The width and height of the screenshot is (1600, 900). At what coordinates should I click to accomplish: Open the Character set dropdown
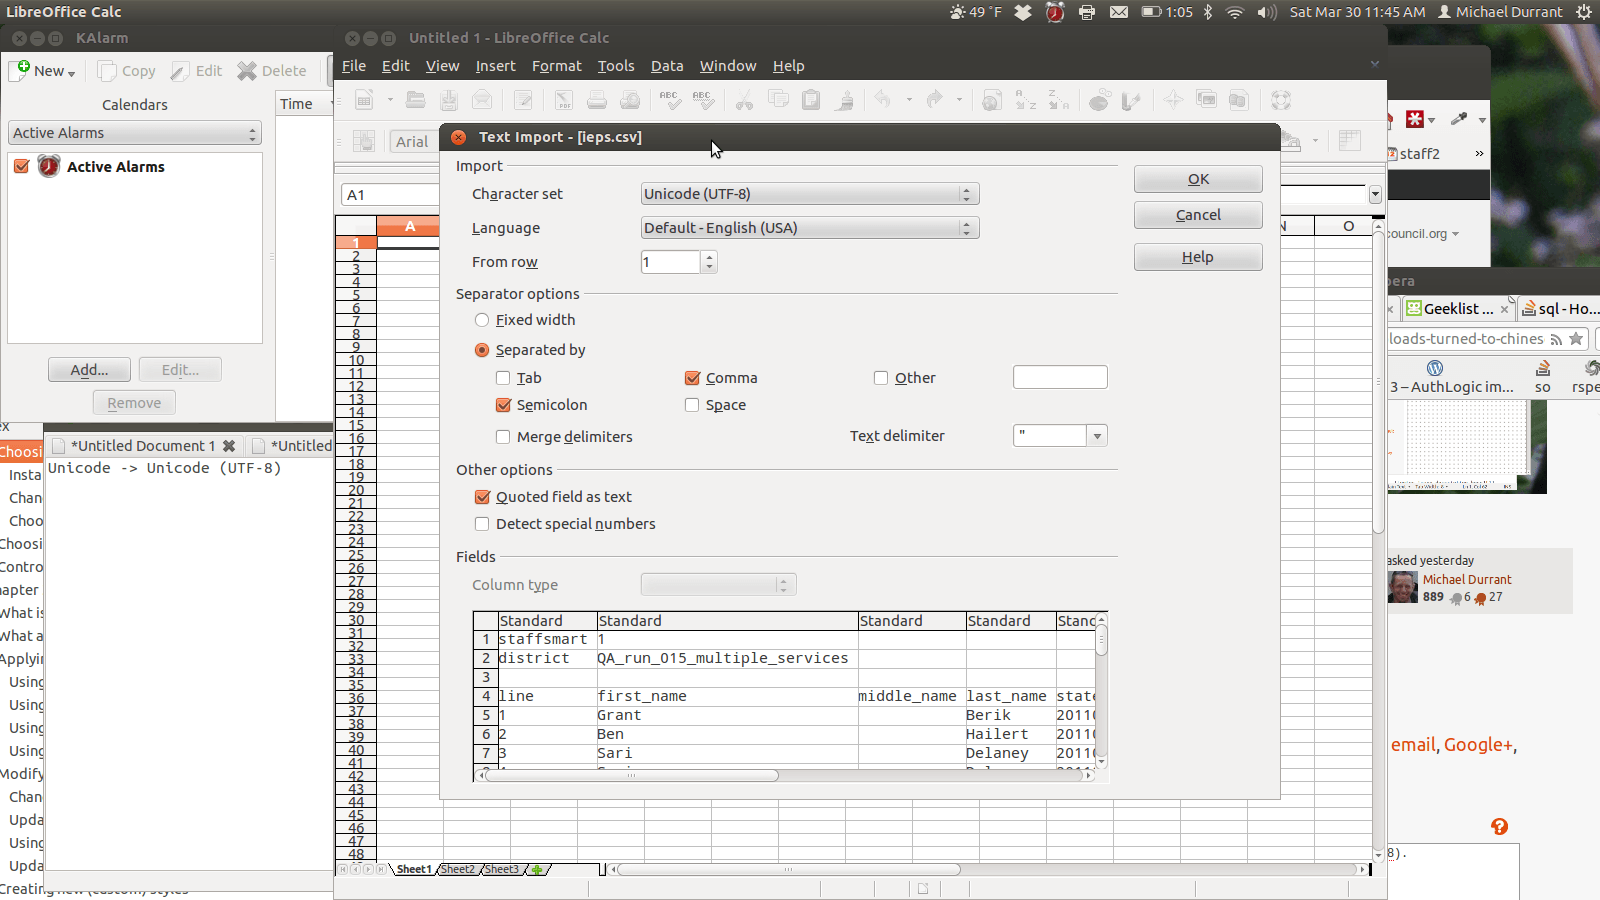(x=810, y=194)
